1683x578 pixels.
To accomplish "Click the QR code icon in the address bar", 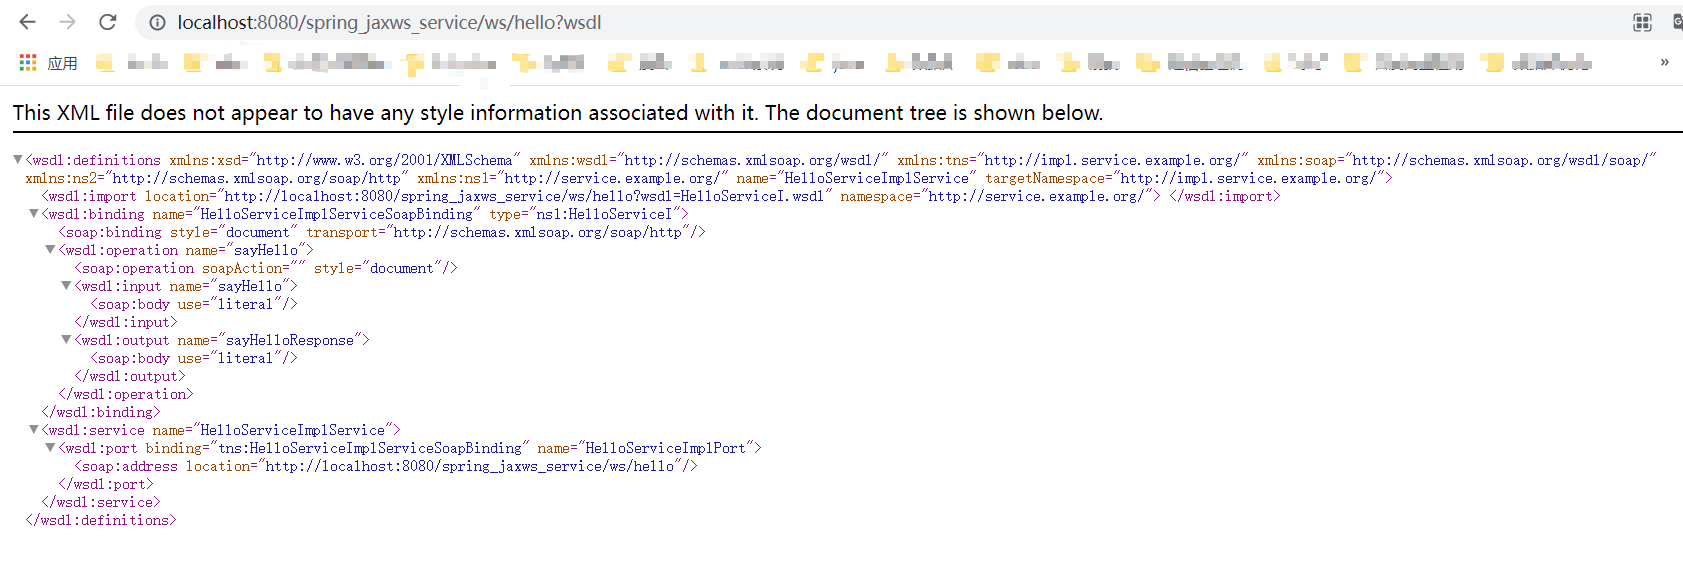I will click(x=1642, y=22).
